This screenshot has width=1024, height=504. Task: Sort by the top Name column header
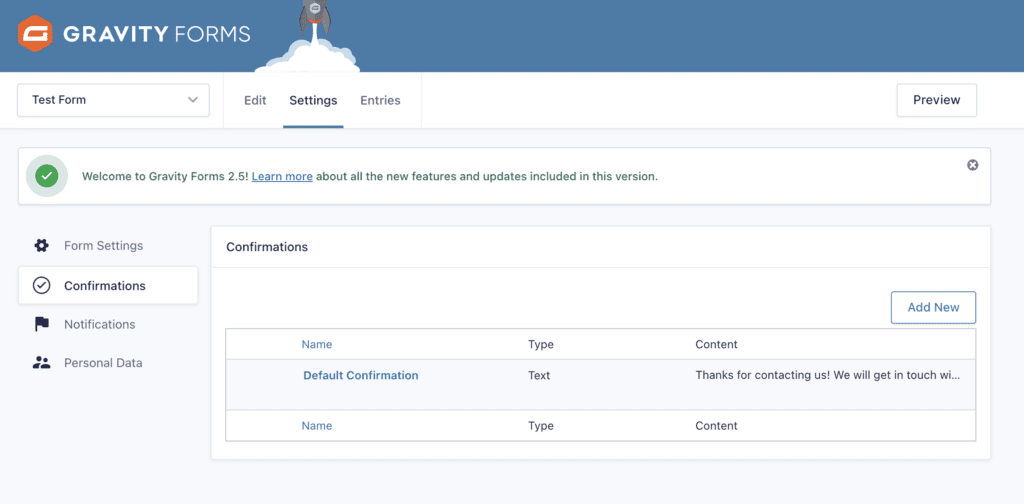(317, 344)
